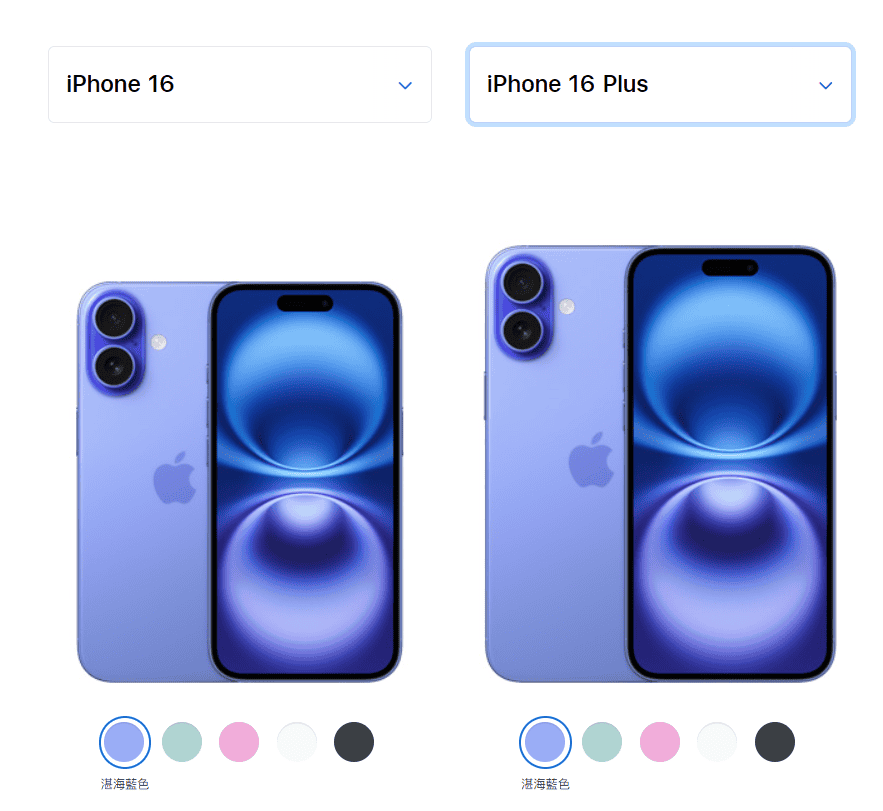
Task: Click chevron arrow in iPhone 16 selector
Action: 405,86
